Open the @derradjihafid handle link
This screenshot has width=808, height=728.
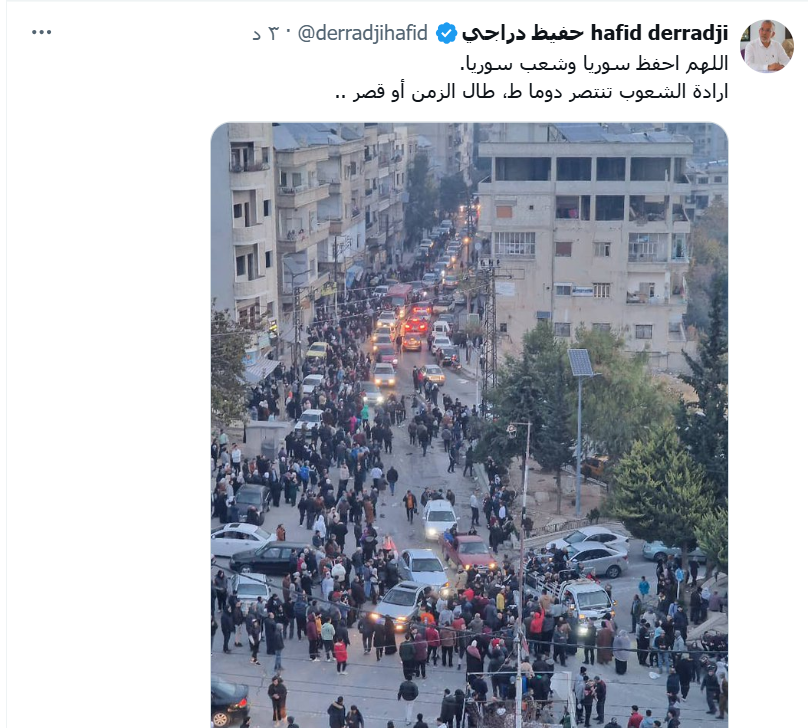[x=363, y=33]
